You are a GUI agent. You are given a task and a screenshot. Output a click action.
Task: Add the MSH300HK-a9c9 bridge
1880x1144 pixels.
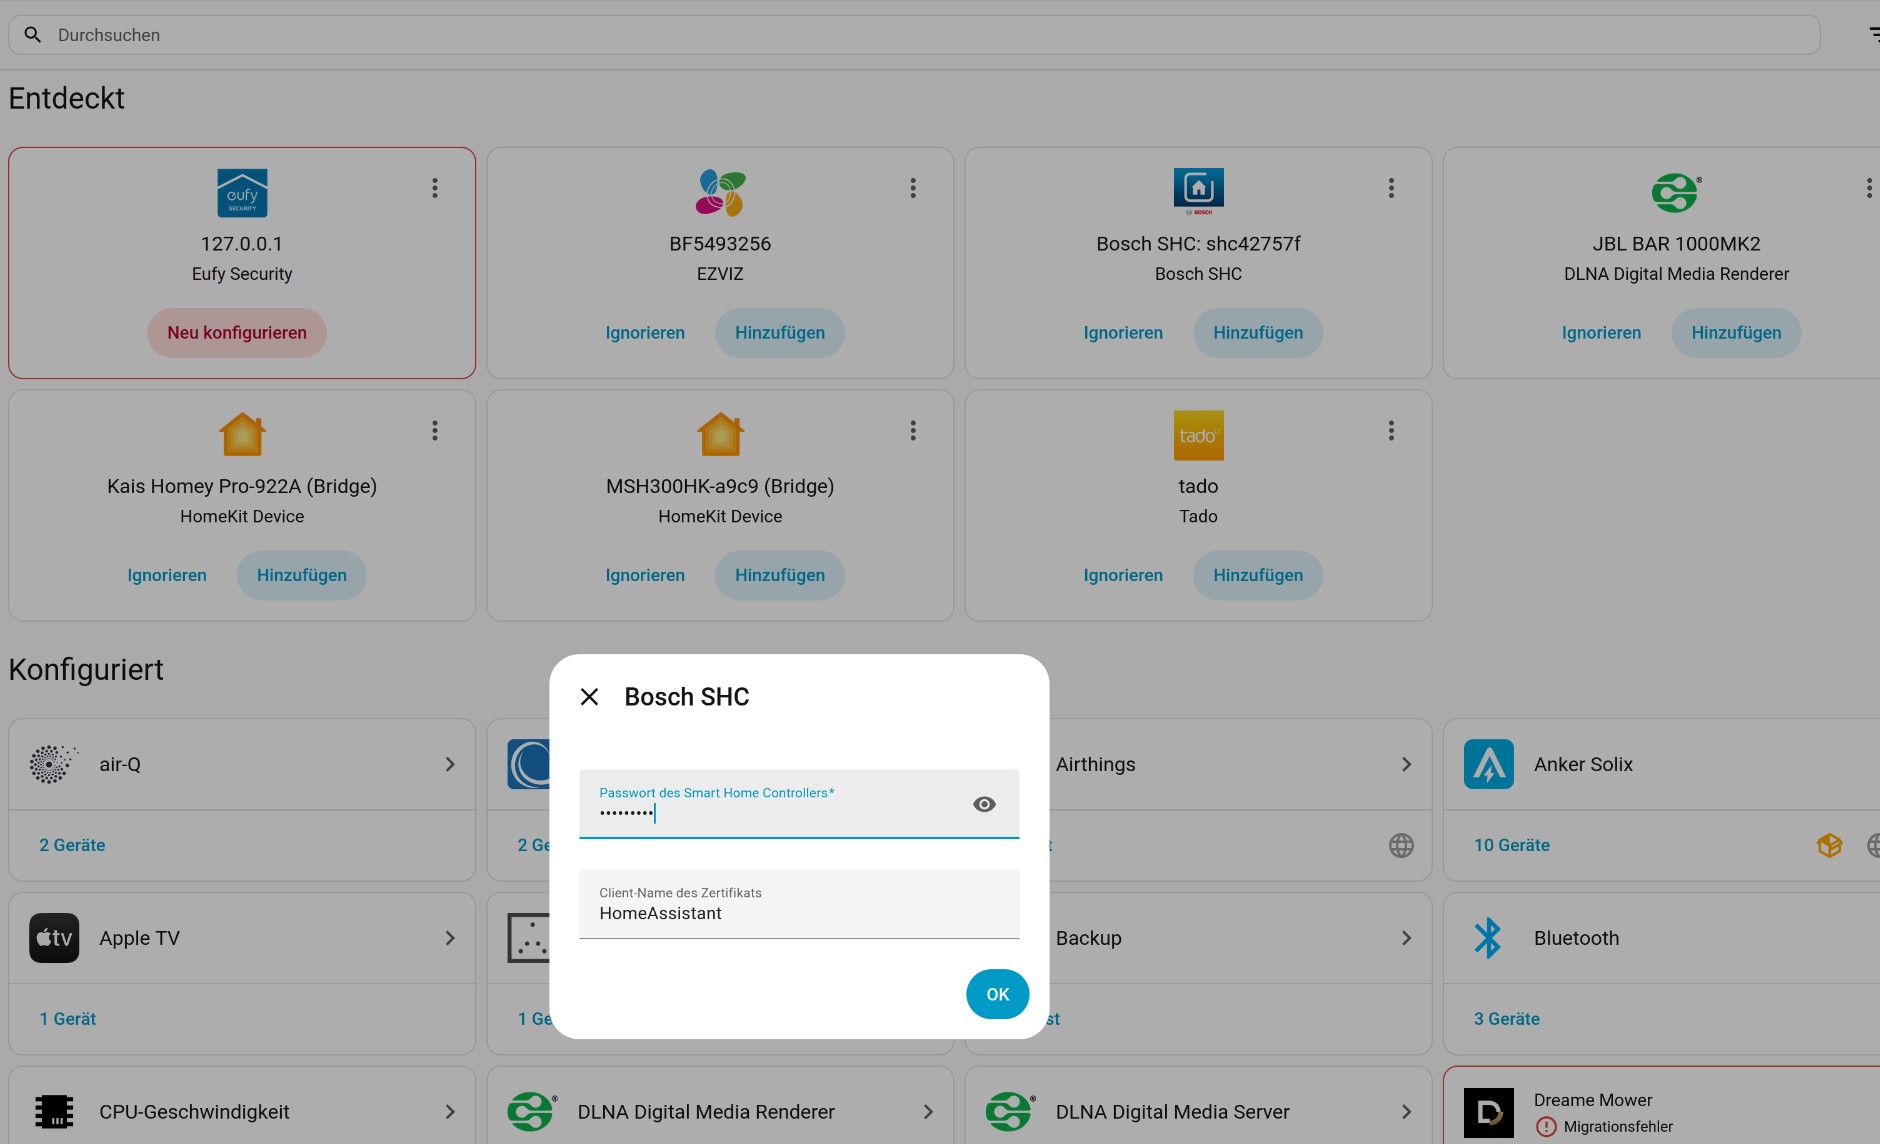click(x=780, y=575)
